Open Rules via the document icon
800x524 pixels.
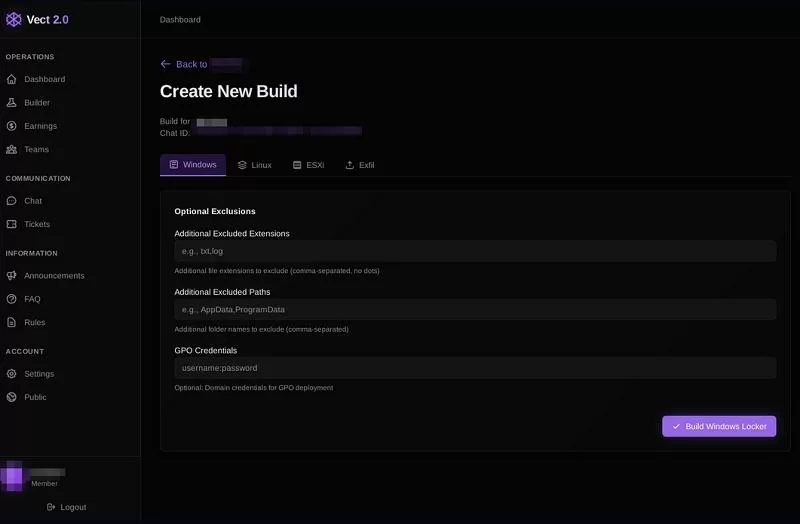tap(12, 322)
